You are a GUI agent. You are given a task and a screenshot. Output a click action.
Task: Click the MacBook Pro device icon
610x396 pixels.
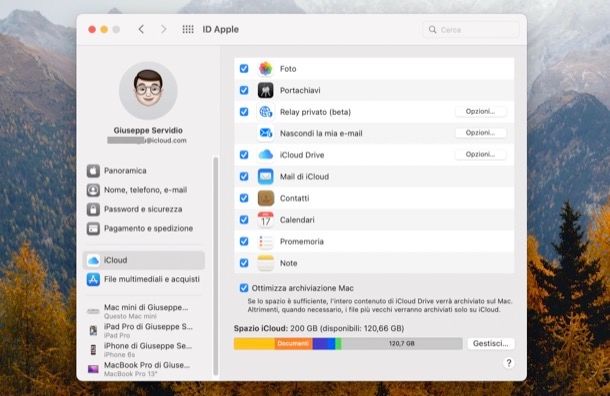pos(93,369)
